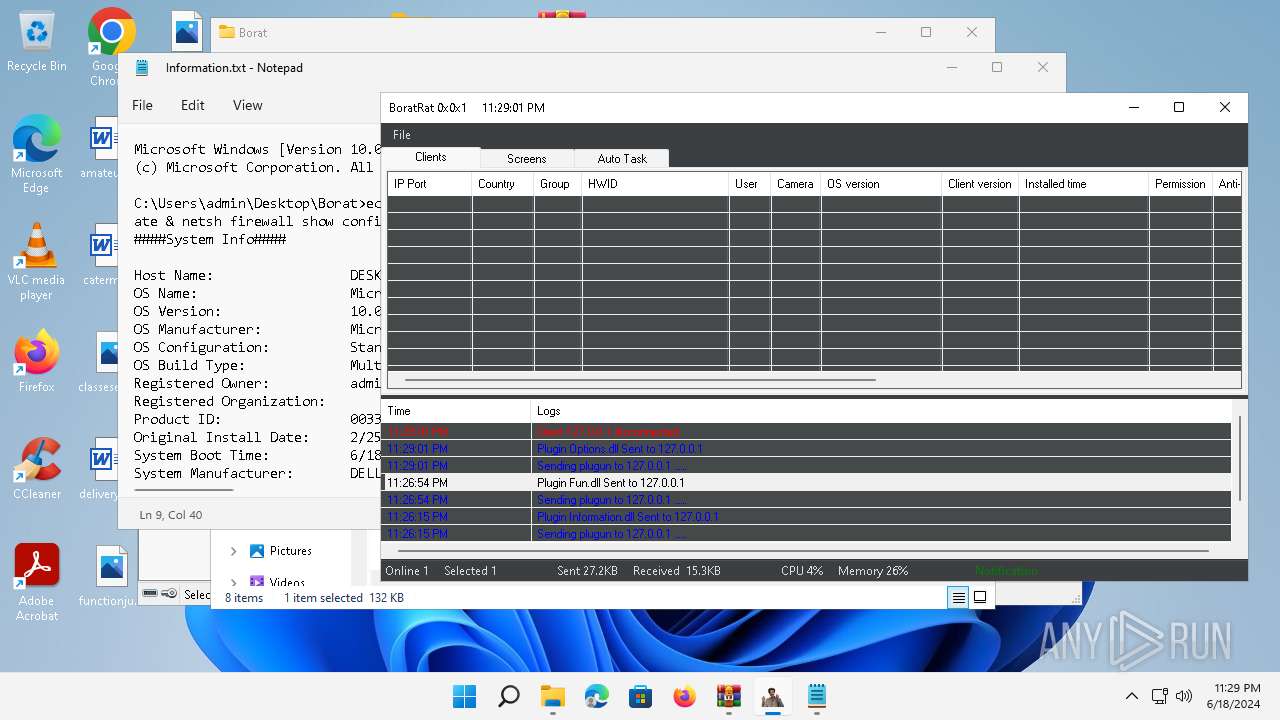Click the Client version column header

point(981,184)
